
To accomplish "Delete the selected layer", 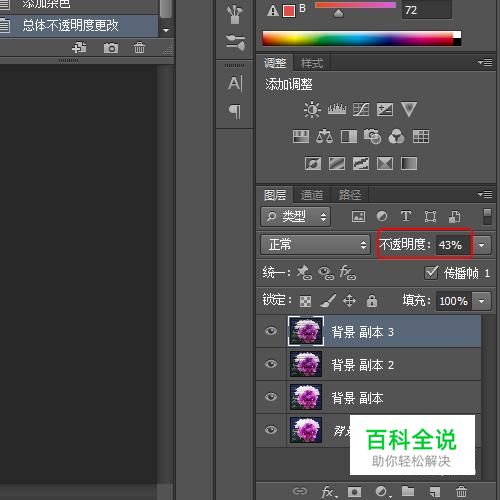I will [461, 491].
